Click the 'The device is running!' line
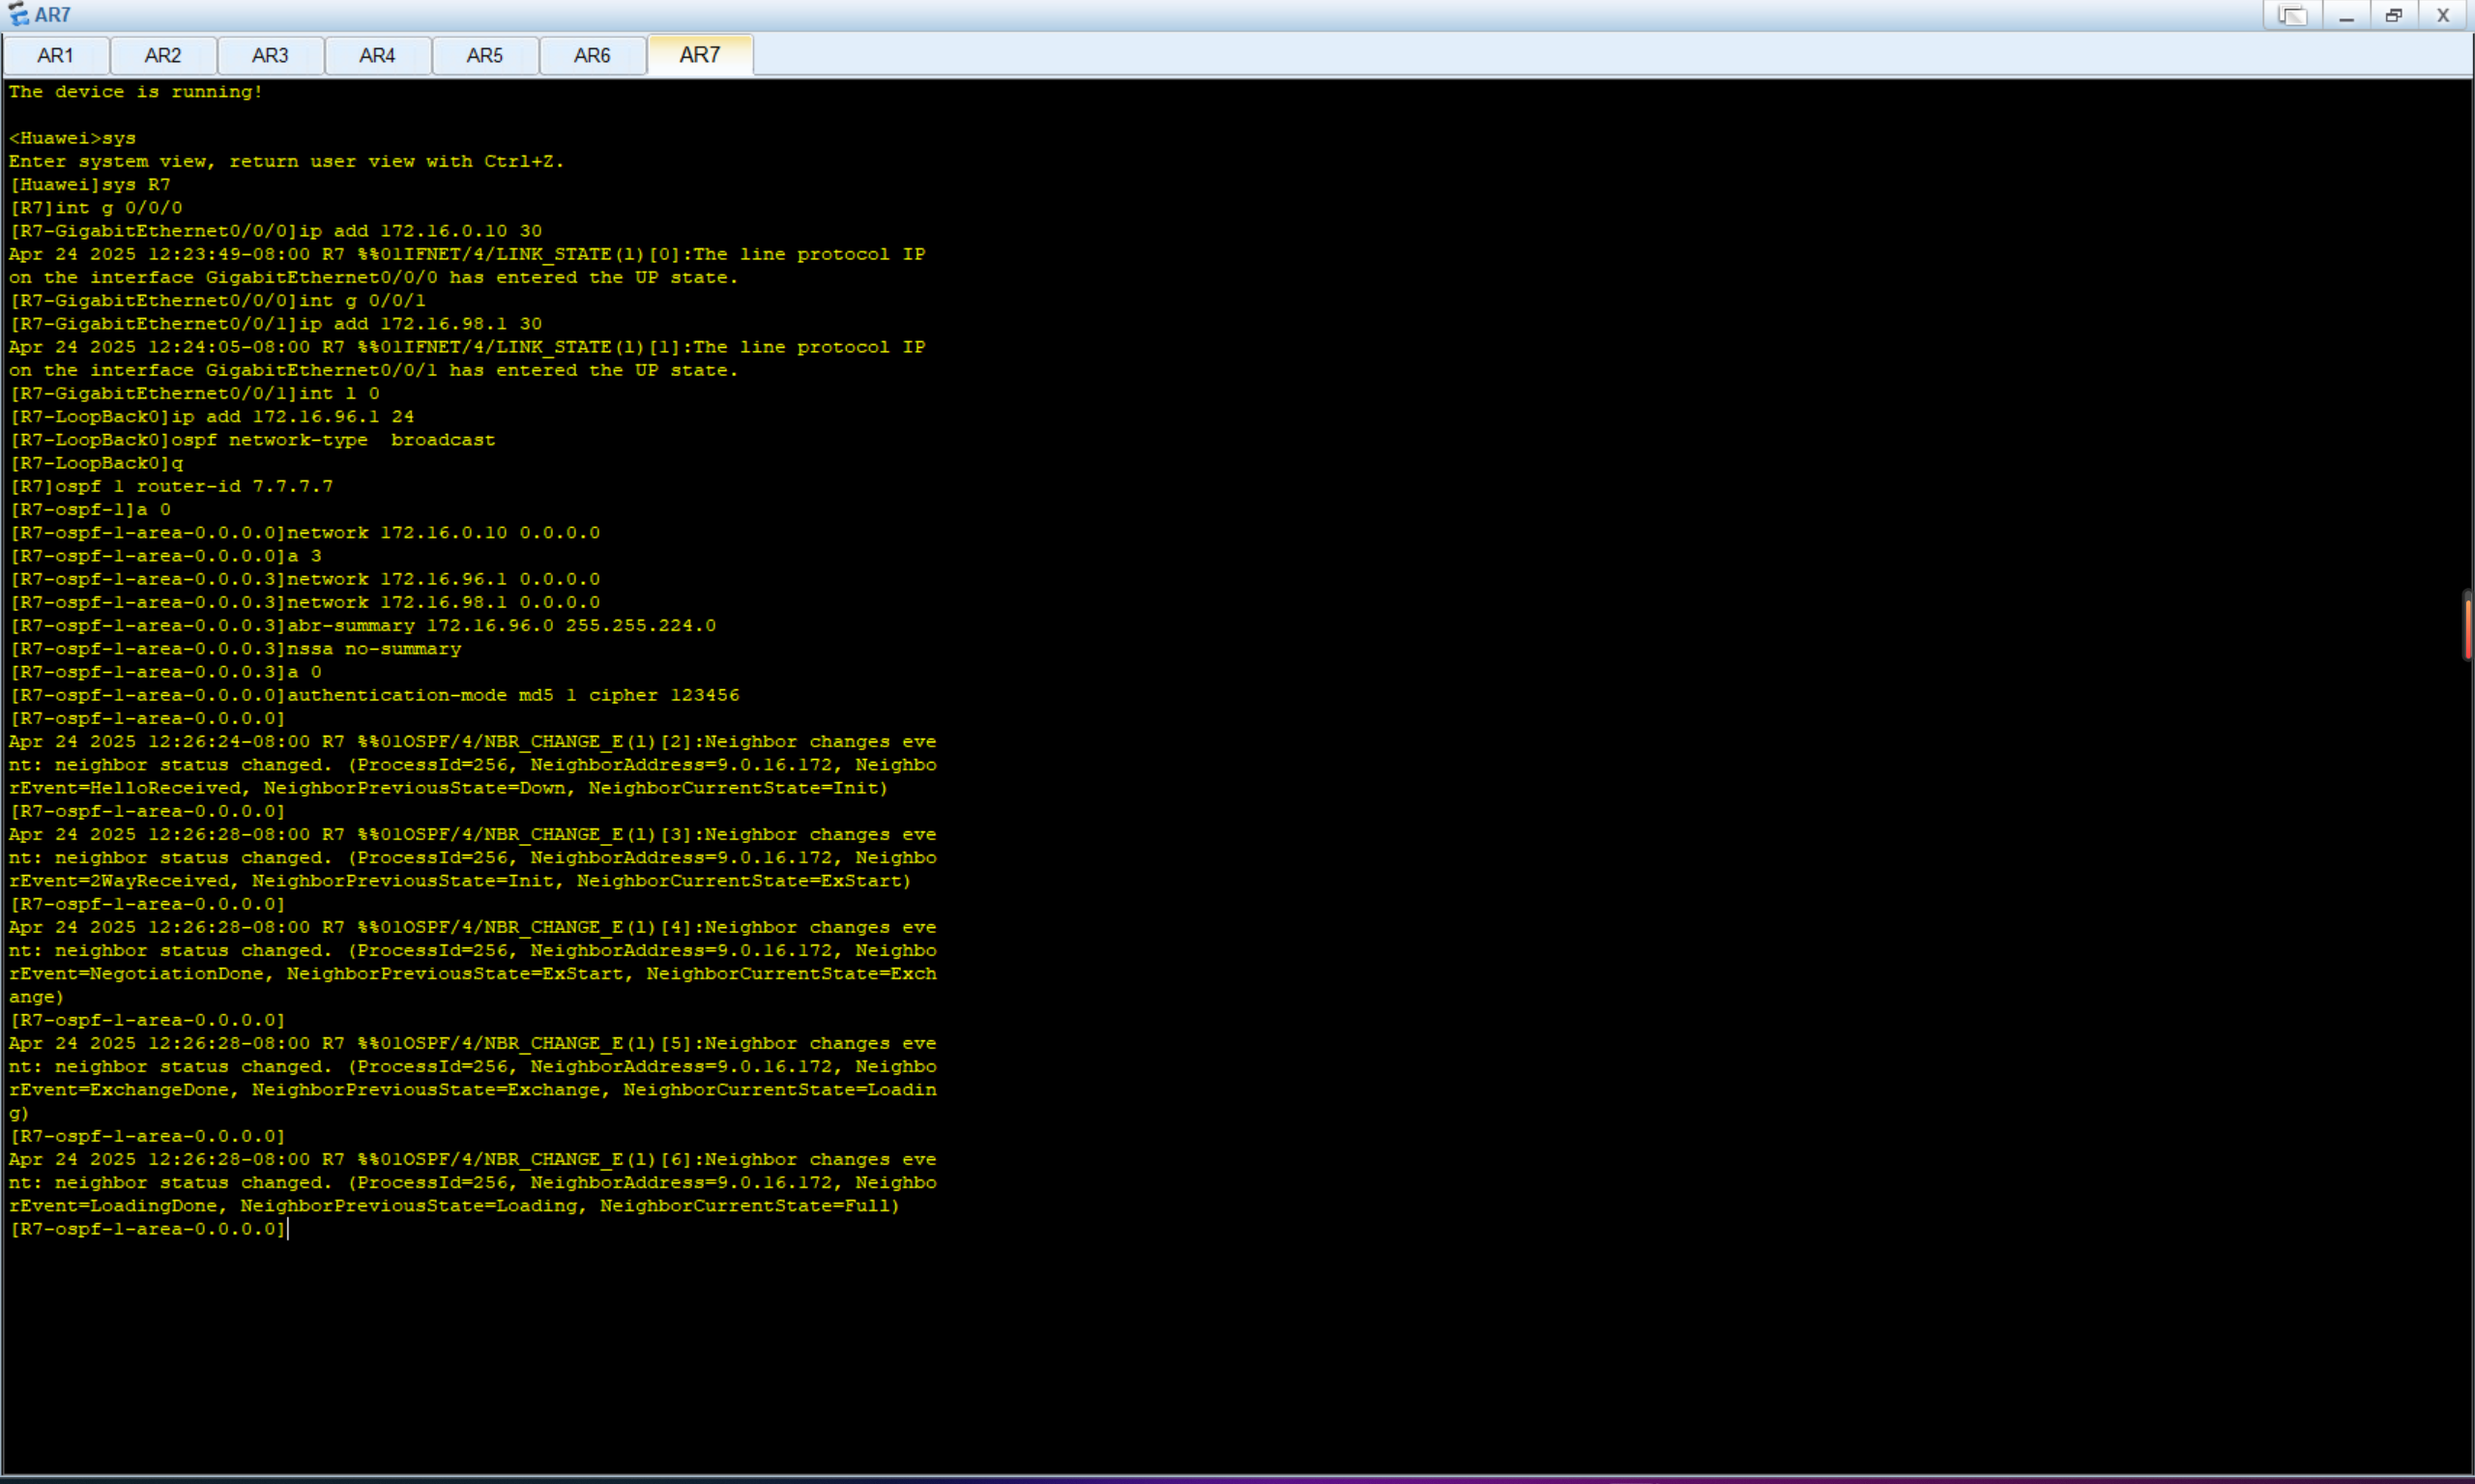Viewport: 2475px width, 1484px height. click(136, 92)
